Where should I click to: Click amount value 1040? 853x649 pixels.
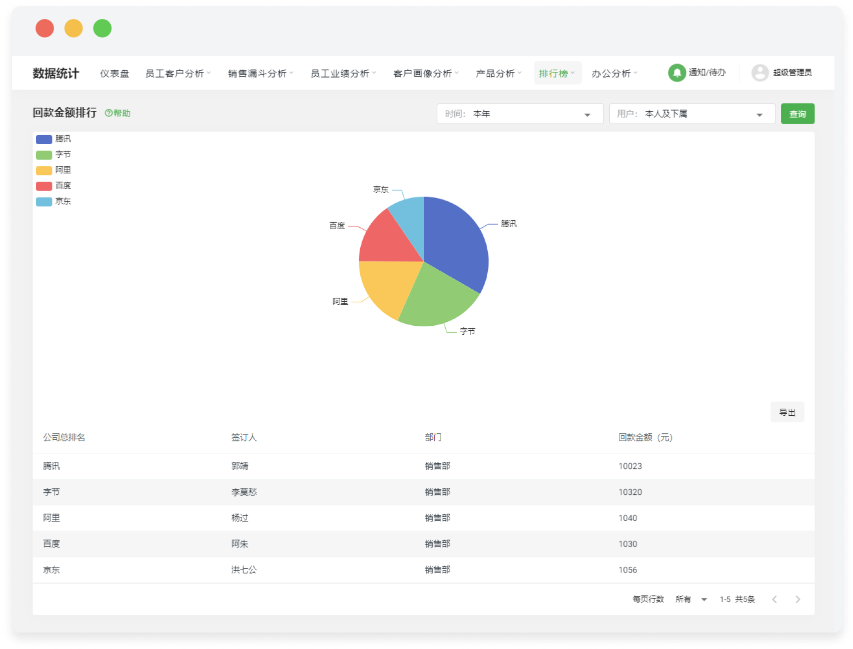tap(628, 518)
